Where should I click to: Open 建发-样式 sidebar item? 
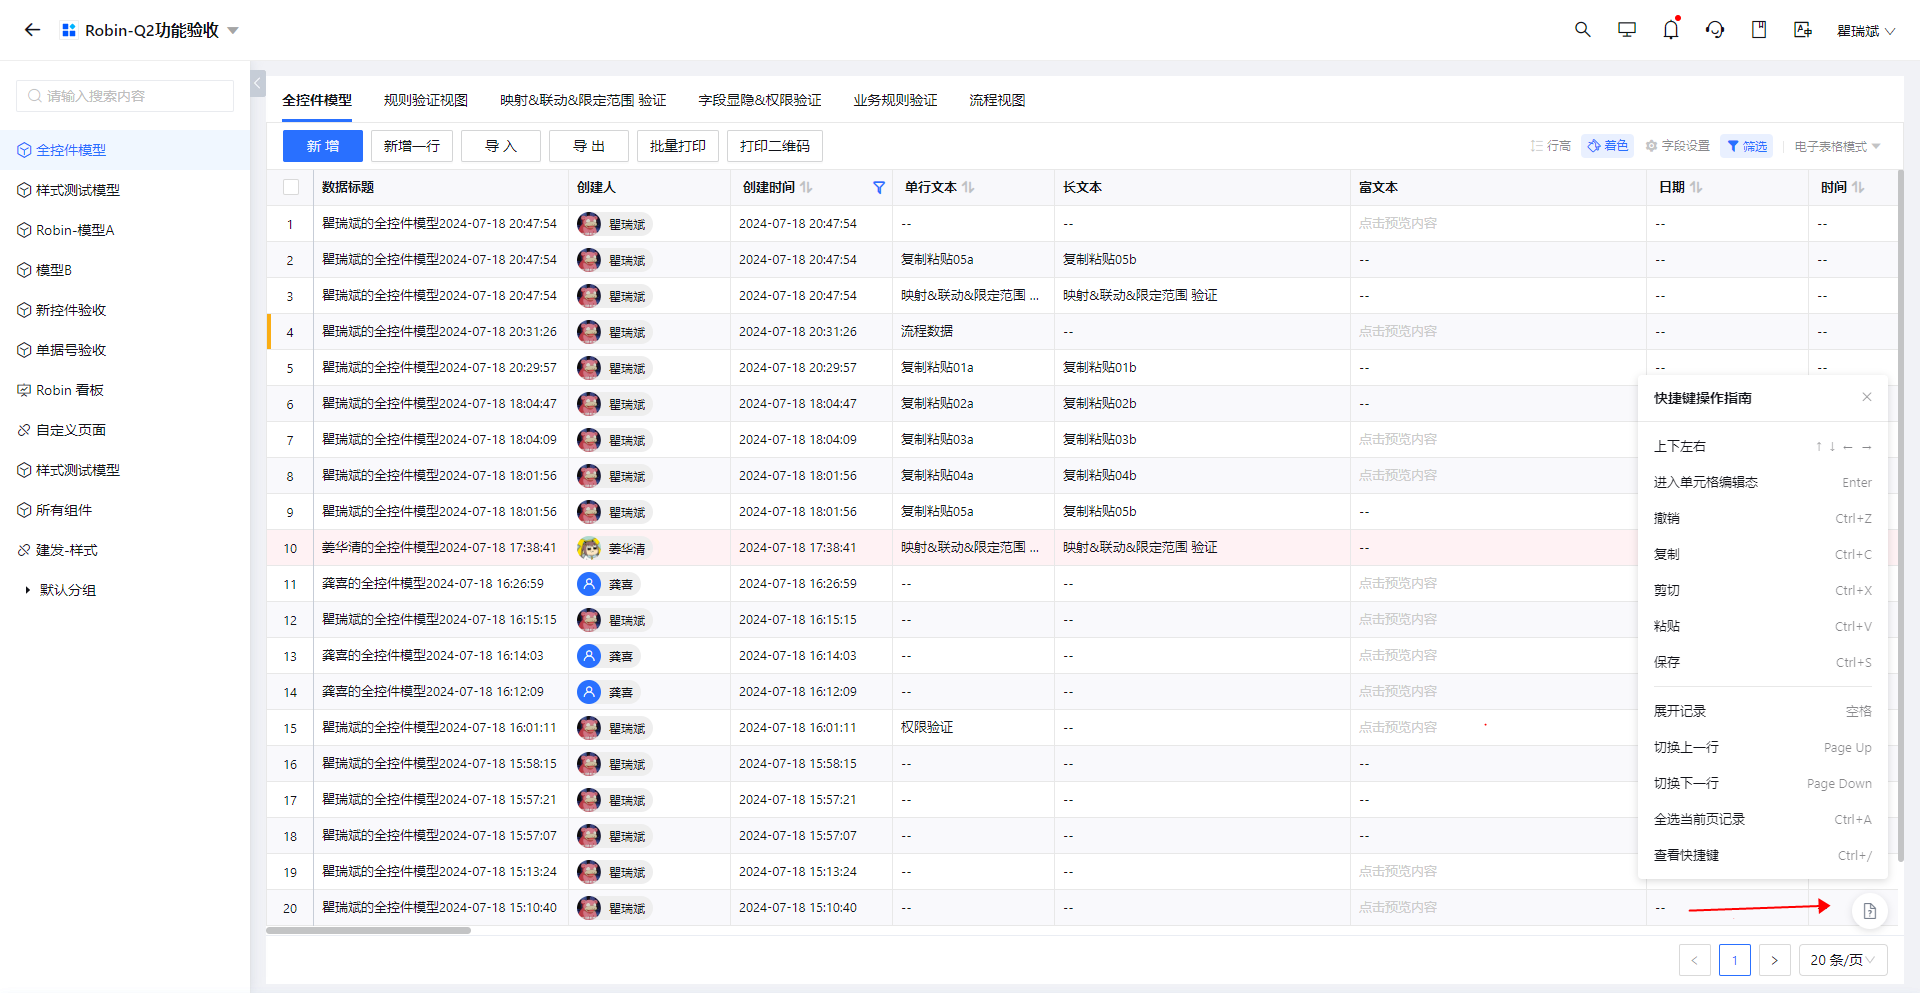point(125,550)
